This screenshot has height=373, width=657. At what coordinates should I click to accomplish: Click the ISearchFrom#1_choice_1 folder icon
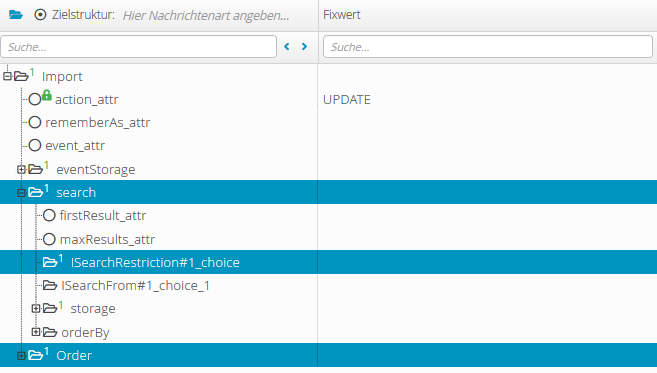50,286
